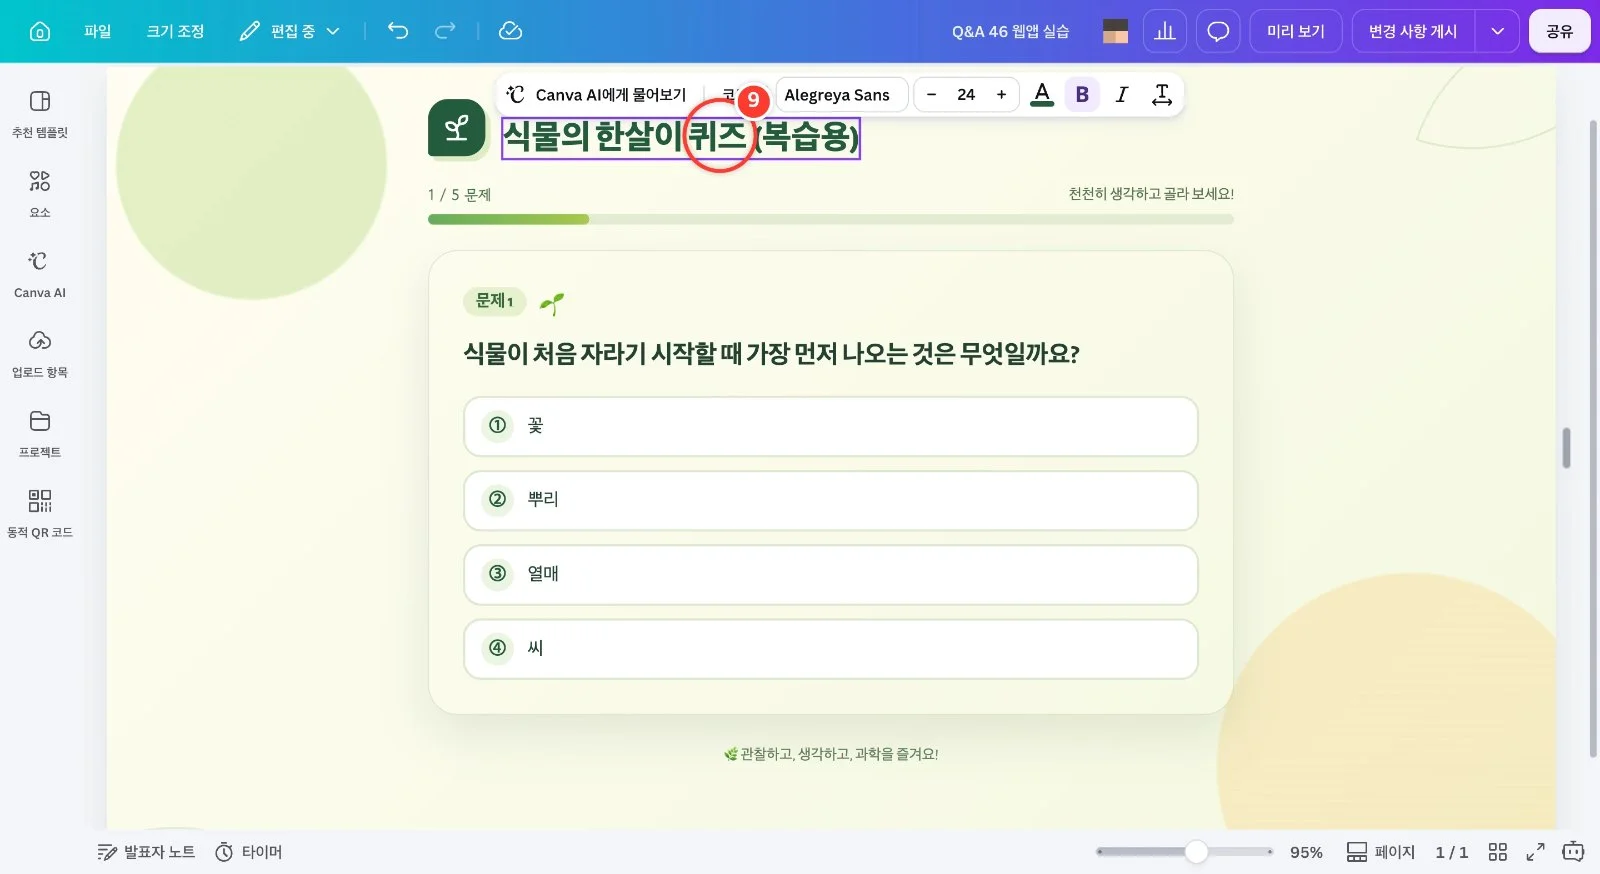Select answer option ④ 씨
The image size is (1600, 874).
[x=831, y=649]
